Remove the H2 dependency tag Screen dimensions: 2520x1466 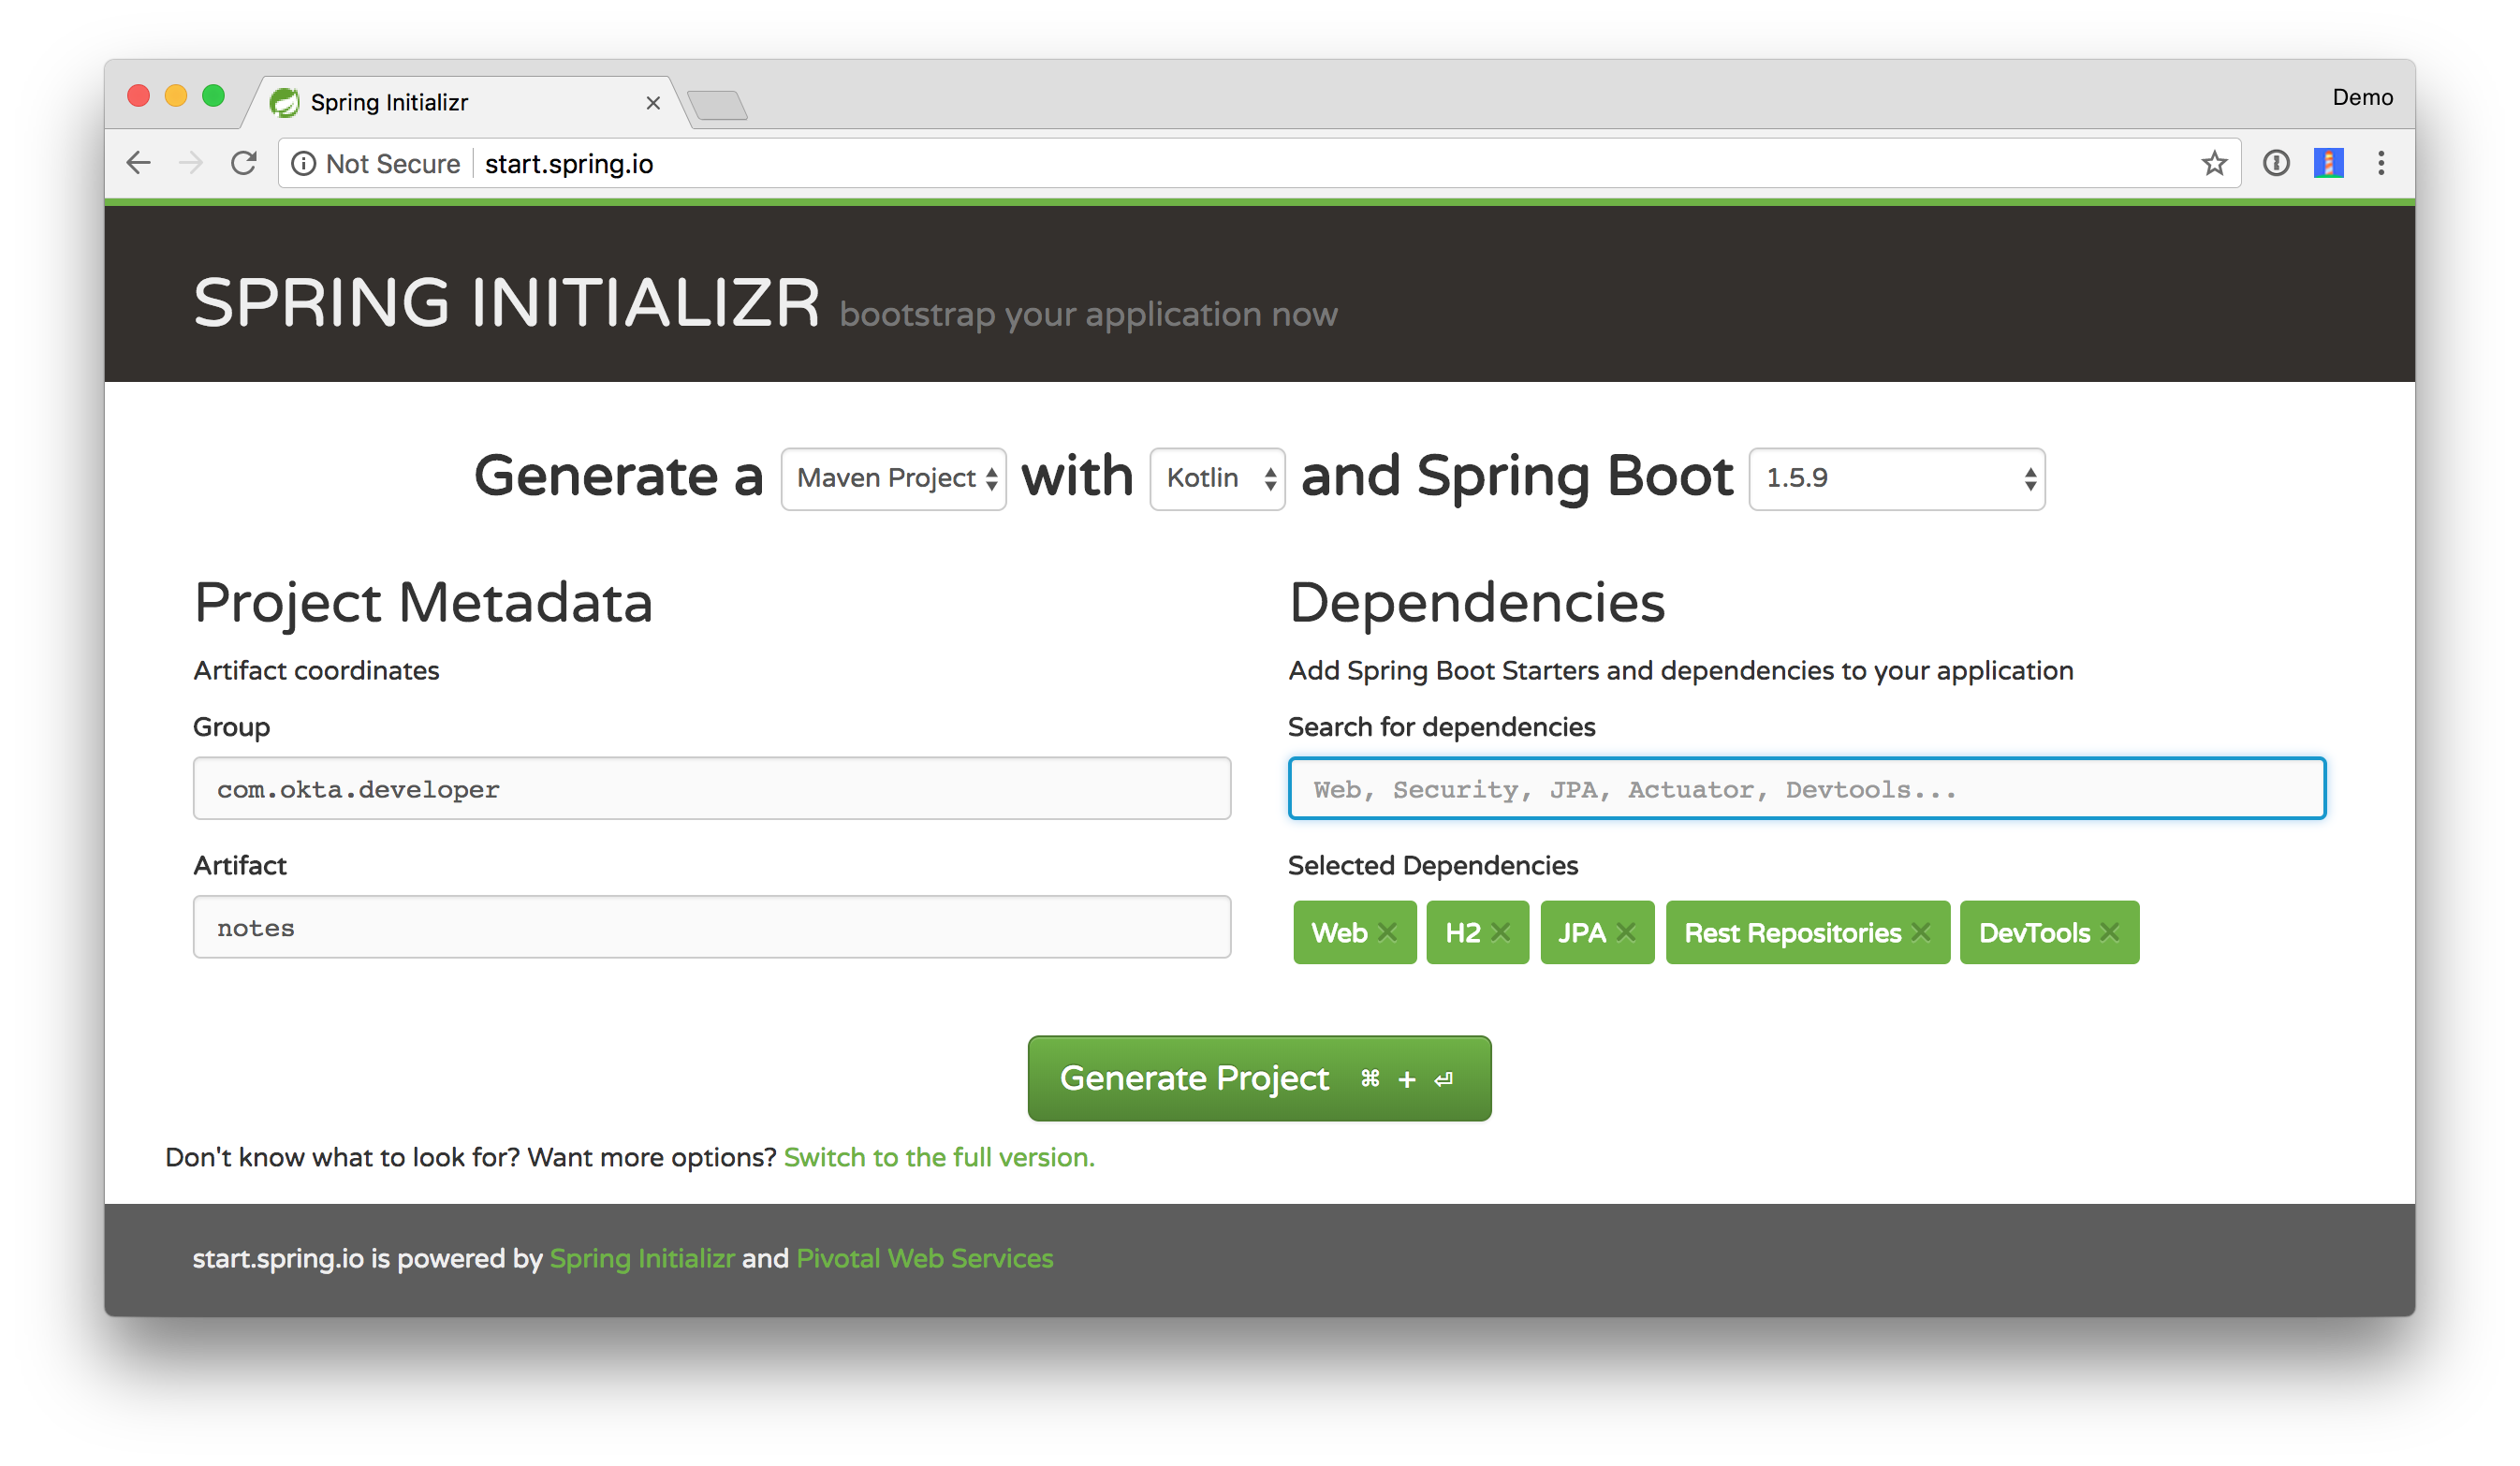pyautogui.click(x=1500, y=932)
